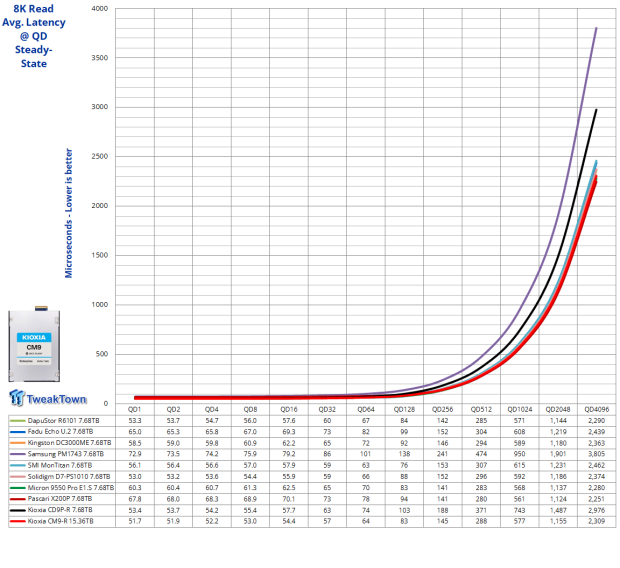Click the 'Pascari X200P 7.68TB' legend label
Image resolution: width=620 pixels, height=568 pixels.
coord(60,499)
